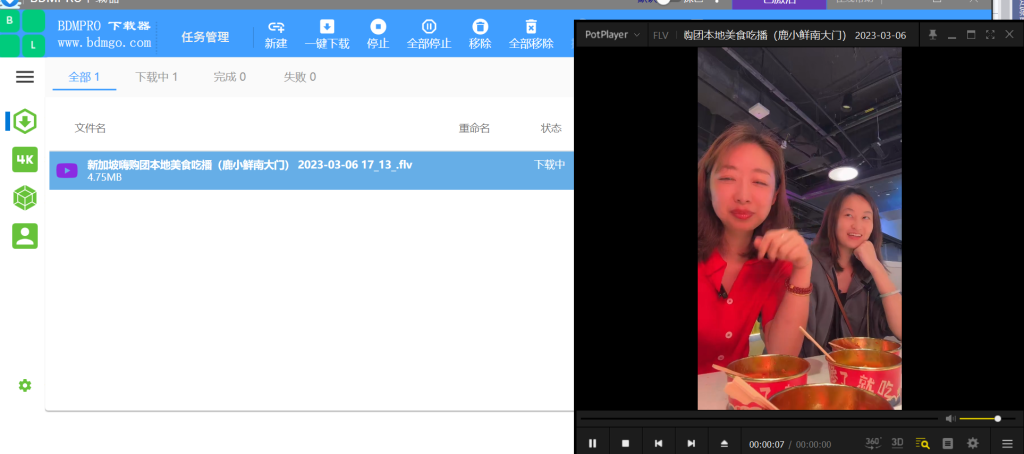Toggle PotPlayer 3D mode
Viewport: 1024px width, 454px height.
(897, 443)
